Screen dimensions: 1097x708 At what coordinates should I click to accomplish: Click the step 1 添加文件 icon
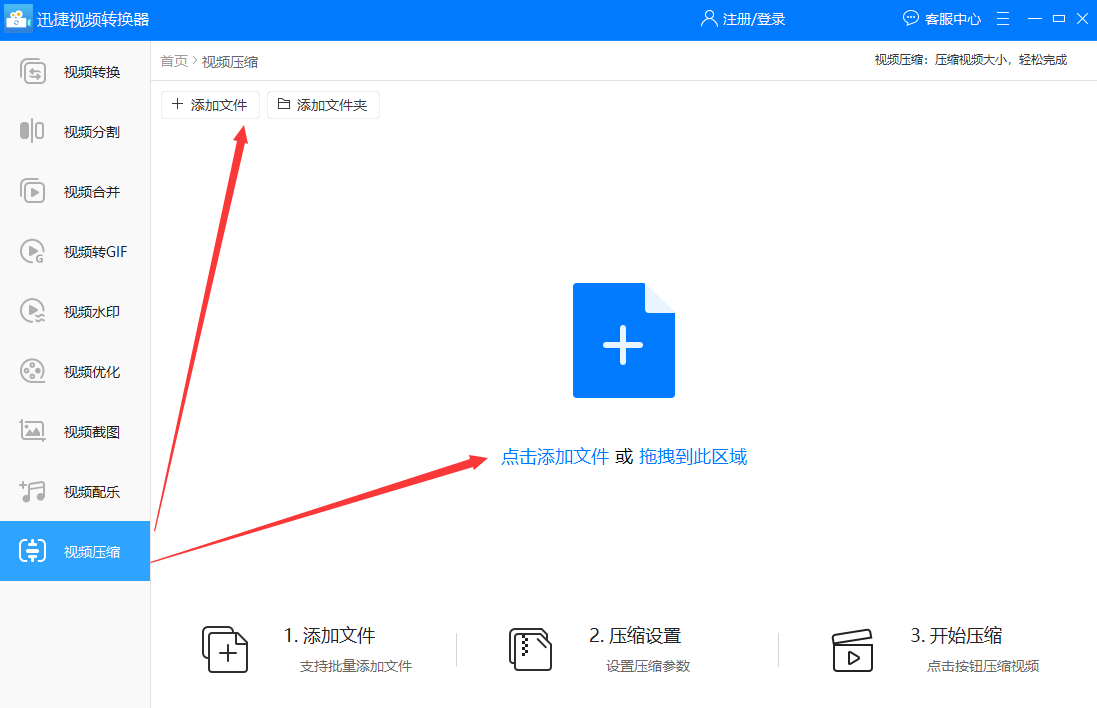[225, 649]
